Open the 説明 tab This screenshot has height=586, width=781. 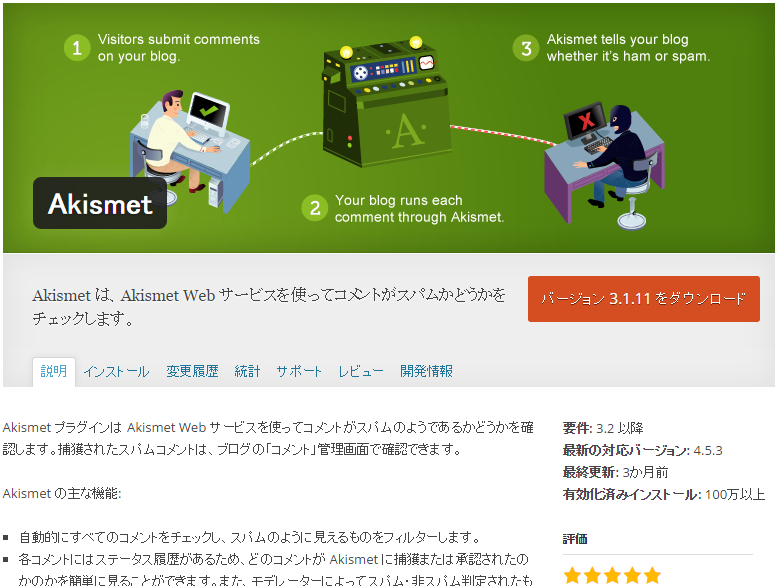tap(54, 371)
